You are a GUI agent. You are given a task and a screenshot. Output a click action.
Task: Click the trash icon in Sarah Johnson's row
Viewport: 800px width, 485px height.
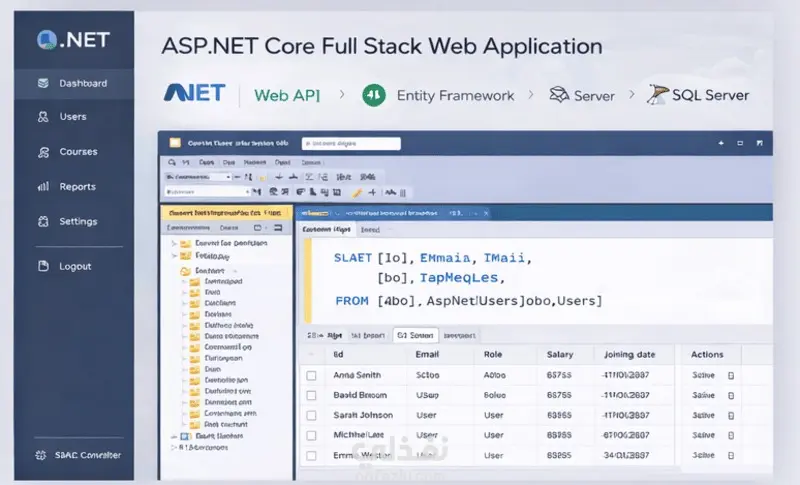pos(731,416)
